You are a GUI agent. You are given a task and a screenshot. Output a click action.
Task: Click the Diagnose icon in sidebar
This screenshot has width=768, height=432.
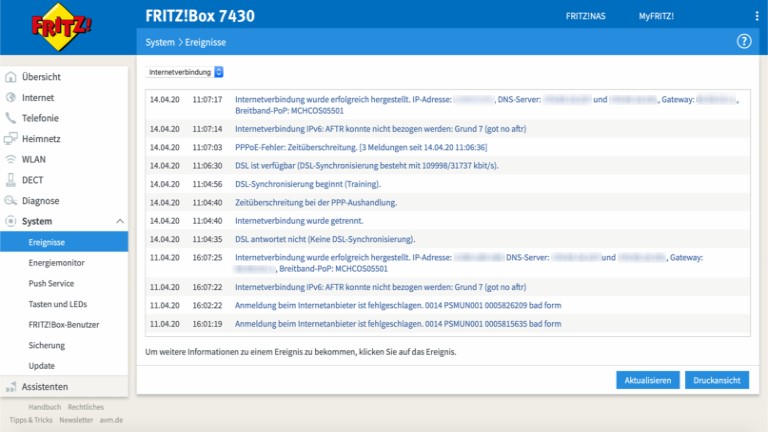(x=11, y=200)
